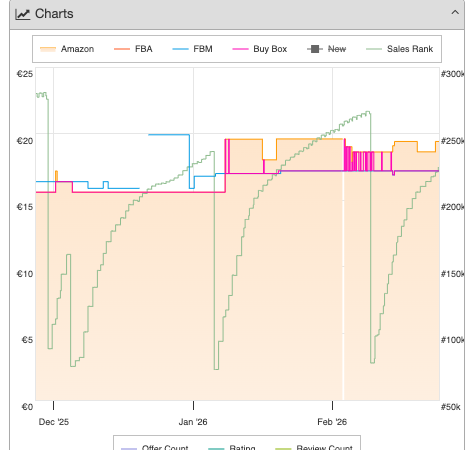Screen dimensions: 474x450
Task: Click the Dec '25 axis label
Action: click(x=54, y=422)
